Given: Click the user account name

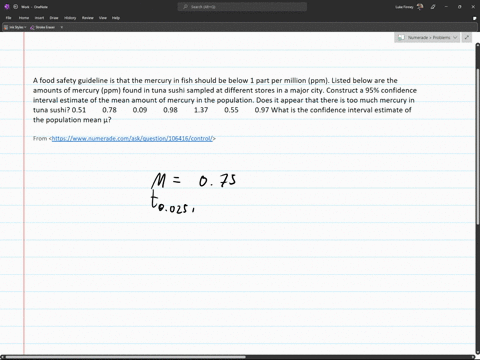Looking at the screenshot, I should point(404,7).
